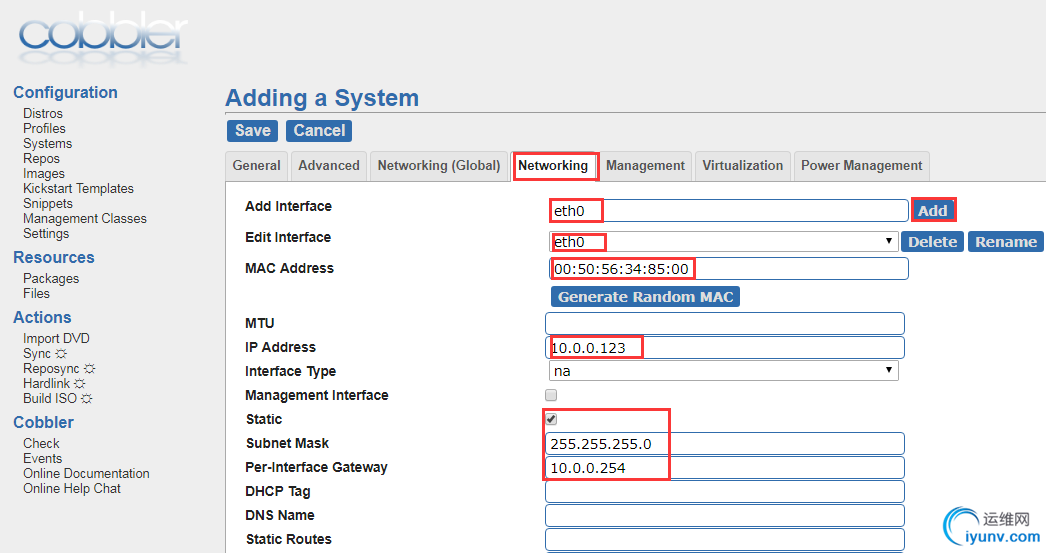The height and width of the screenshot is (553, 1046).
Task: Open the Power Management tab
Action: [861, 165]
